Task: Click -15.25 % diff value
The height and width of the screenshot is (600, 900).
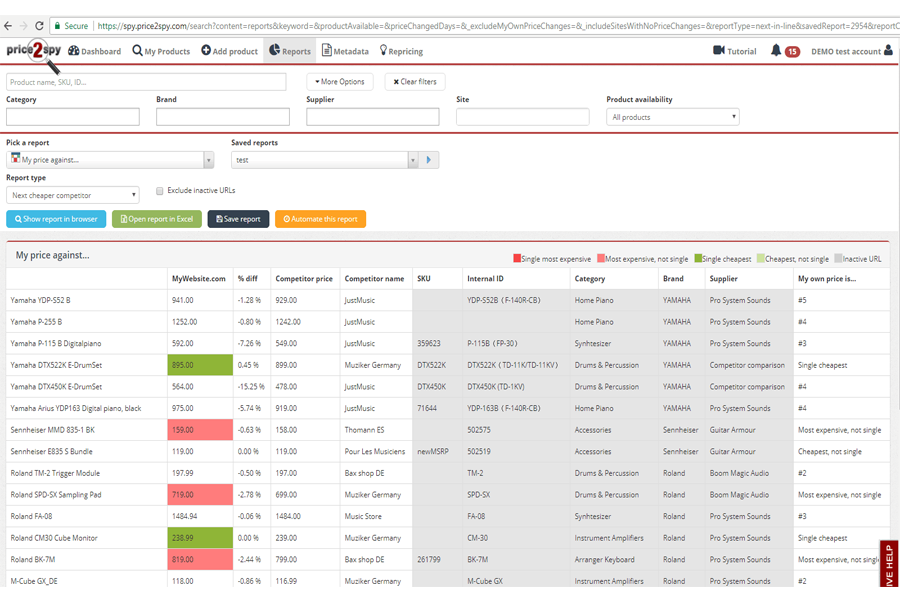Action: 251,387
